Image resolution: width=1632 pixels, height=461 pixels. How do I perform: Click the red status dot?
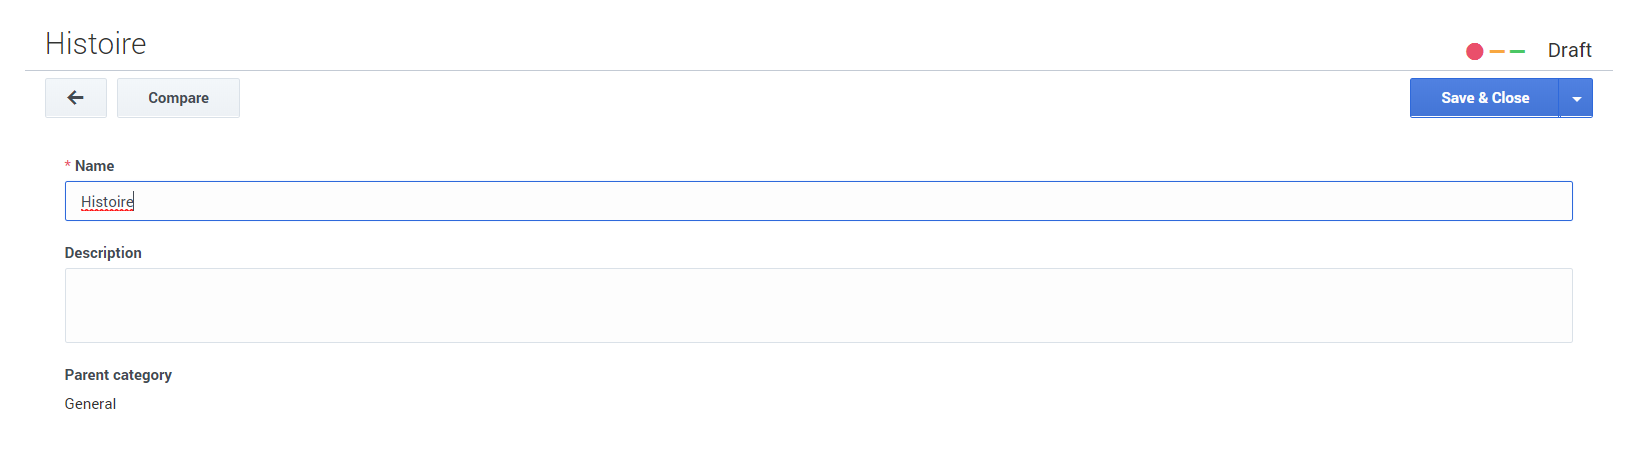[1474, 51]
